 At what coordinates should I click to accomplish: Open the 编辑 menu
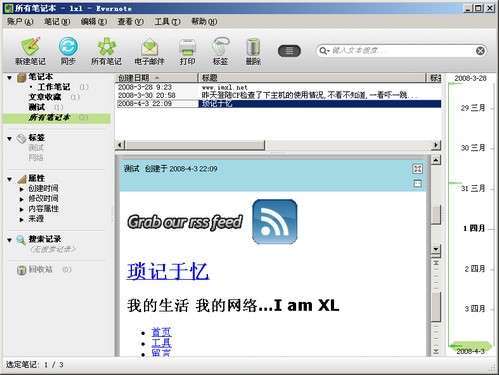pos(94,22)
